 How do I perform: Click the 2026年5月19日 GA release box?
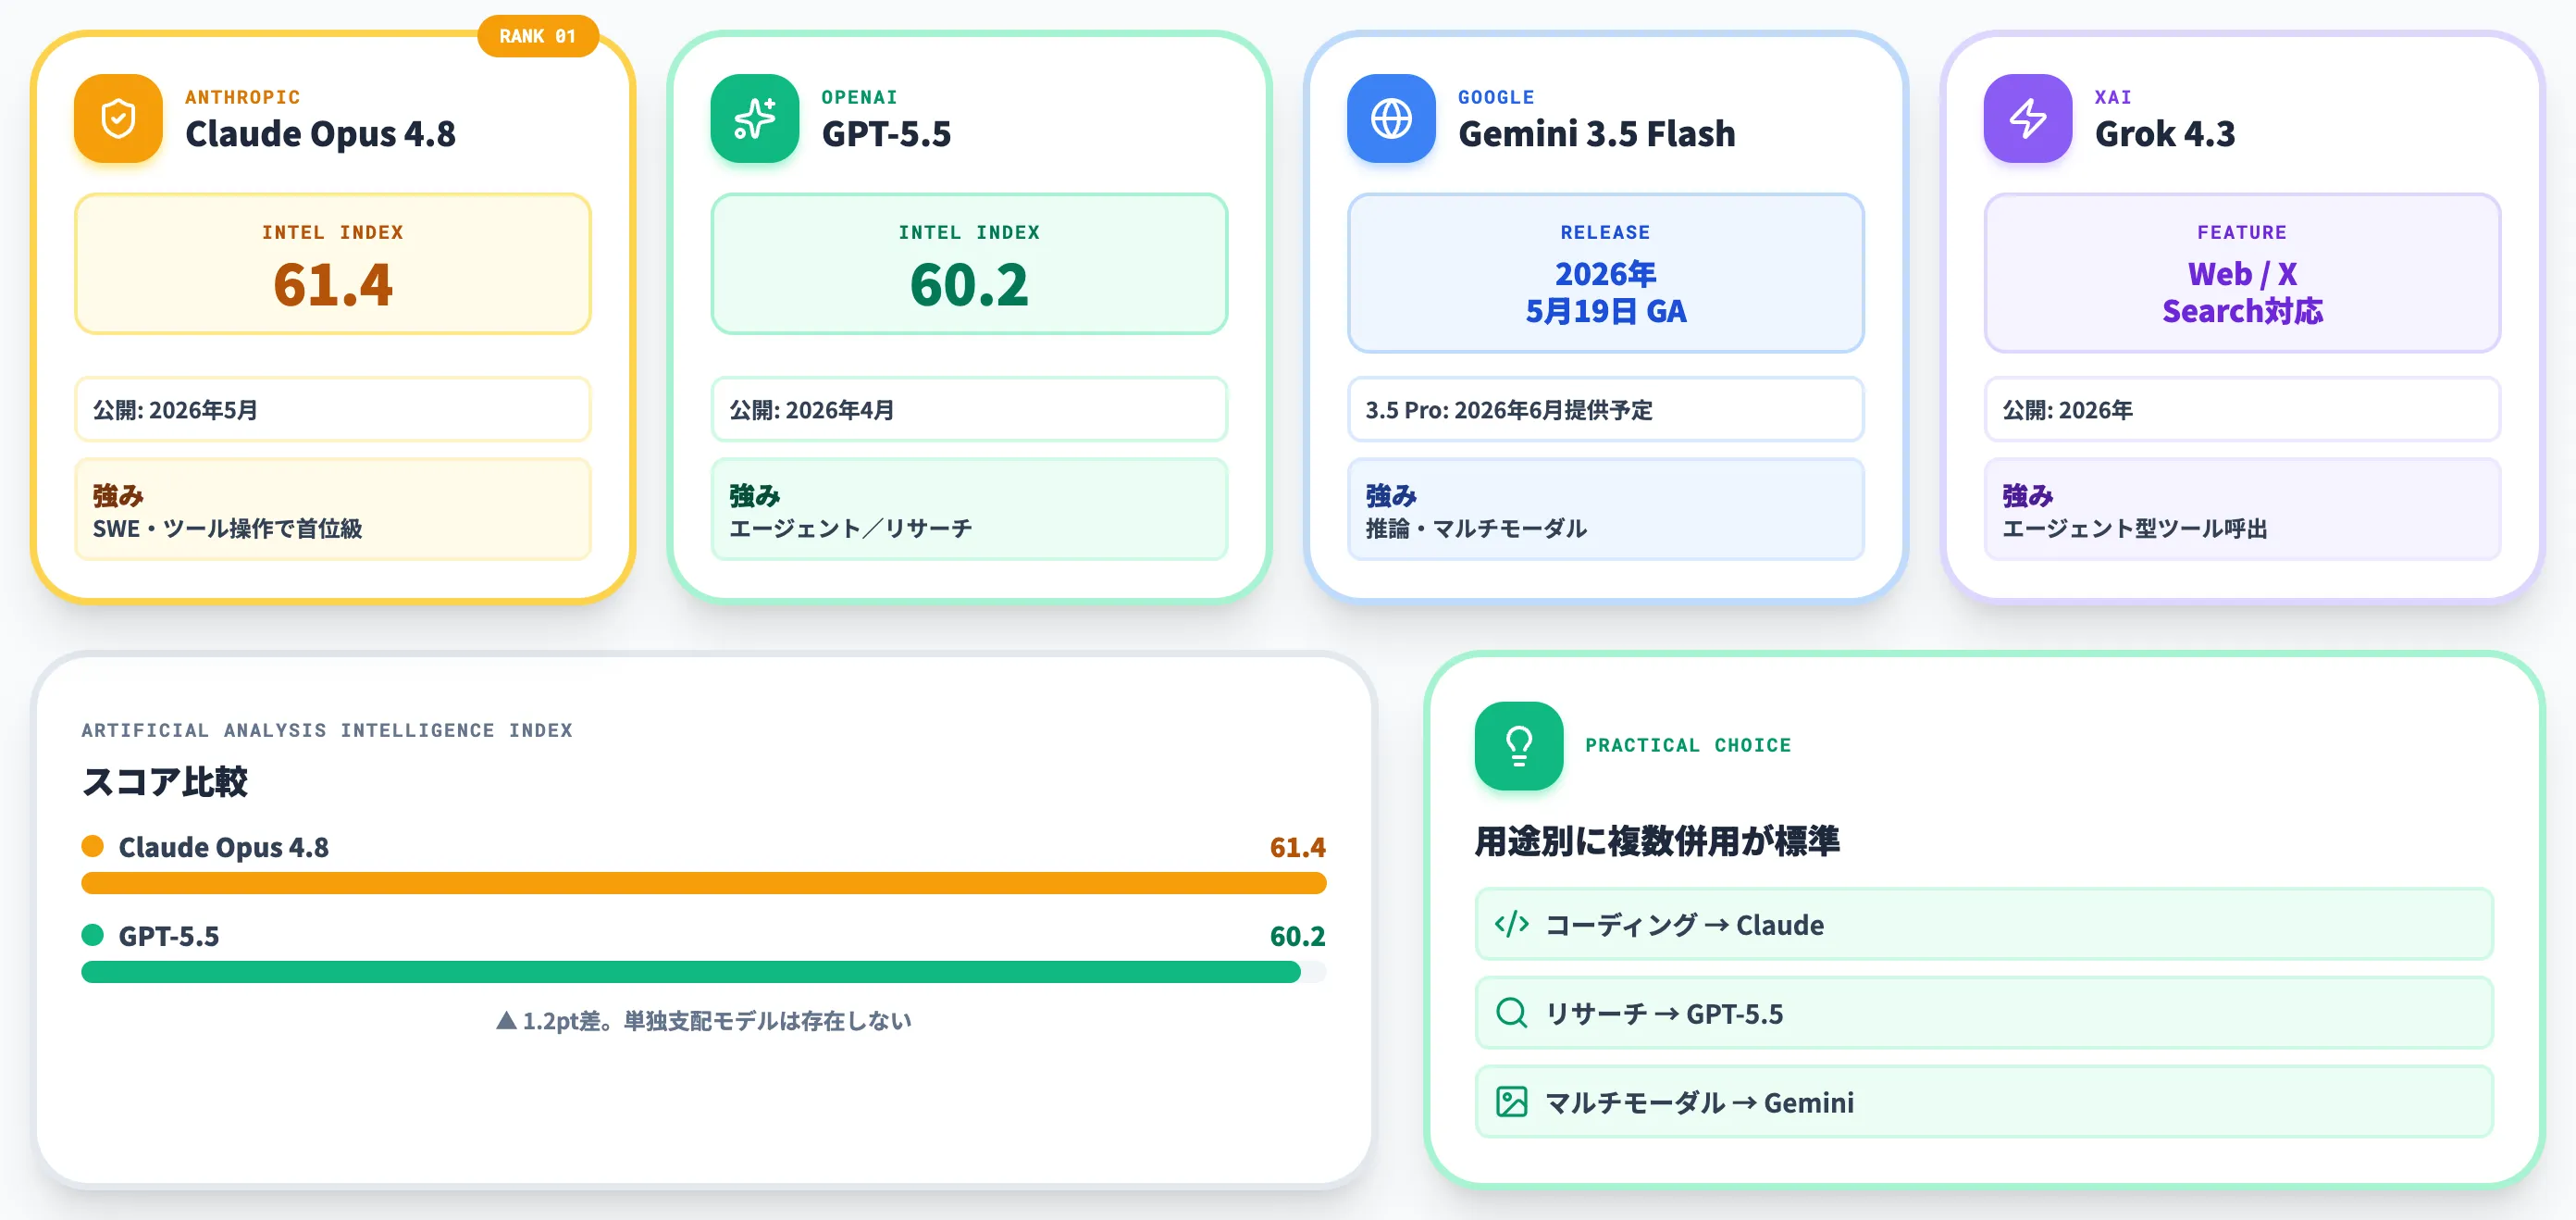pyautogui.click(x=1606, y=273)
